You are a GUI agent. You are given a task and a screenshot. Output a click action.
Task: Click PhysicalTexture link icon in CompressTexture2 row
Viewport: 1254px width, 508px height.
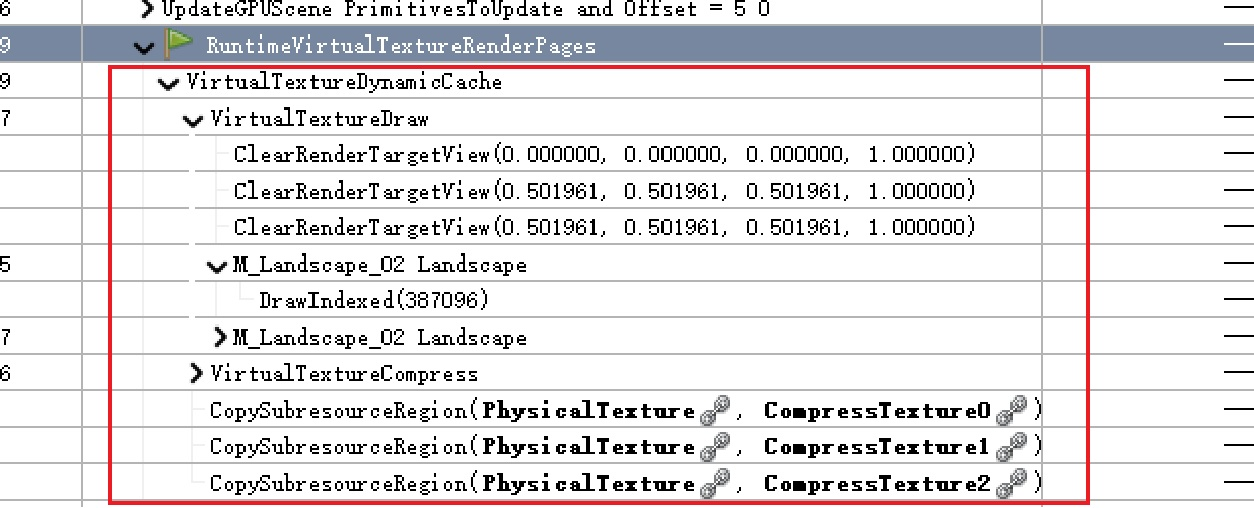[x=713, y=484]
